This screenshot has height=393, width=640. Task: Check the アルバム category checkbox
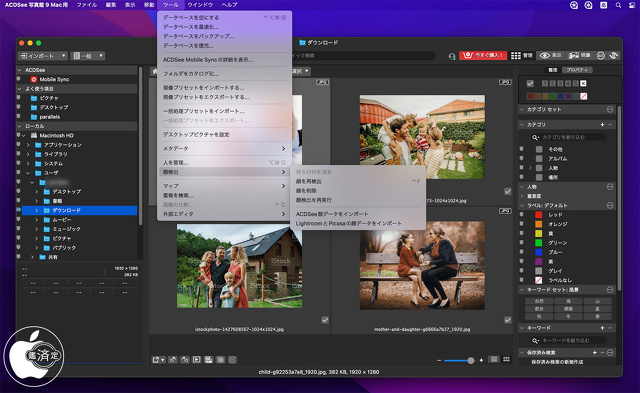tap(539, 158)
